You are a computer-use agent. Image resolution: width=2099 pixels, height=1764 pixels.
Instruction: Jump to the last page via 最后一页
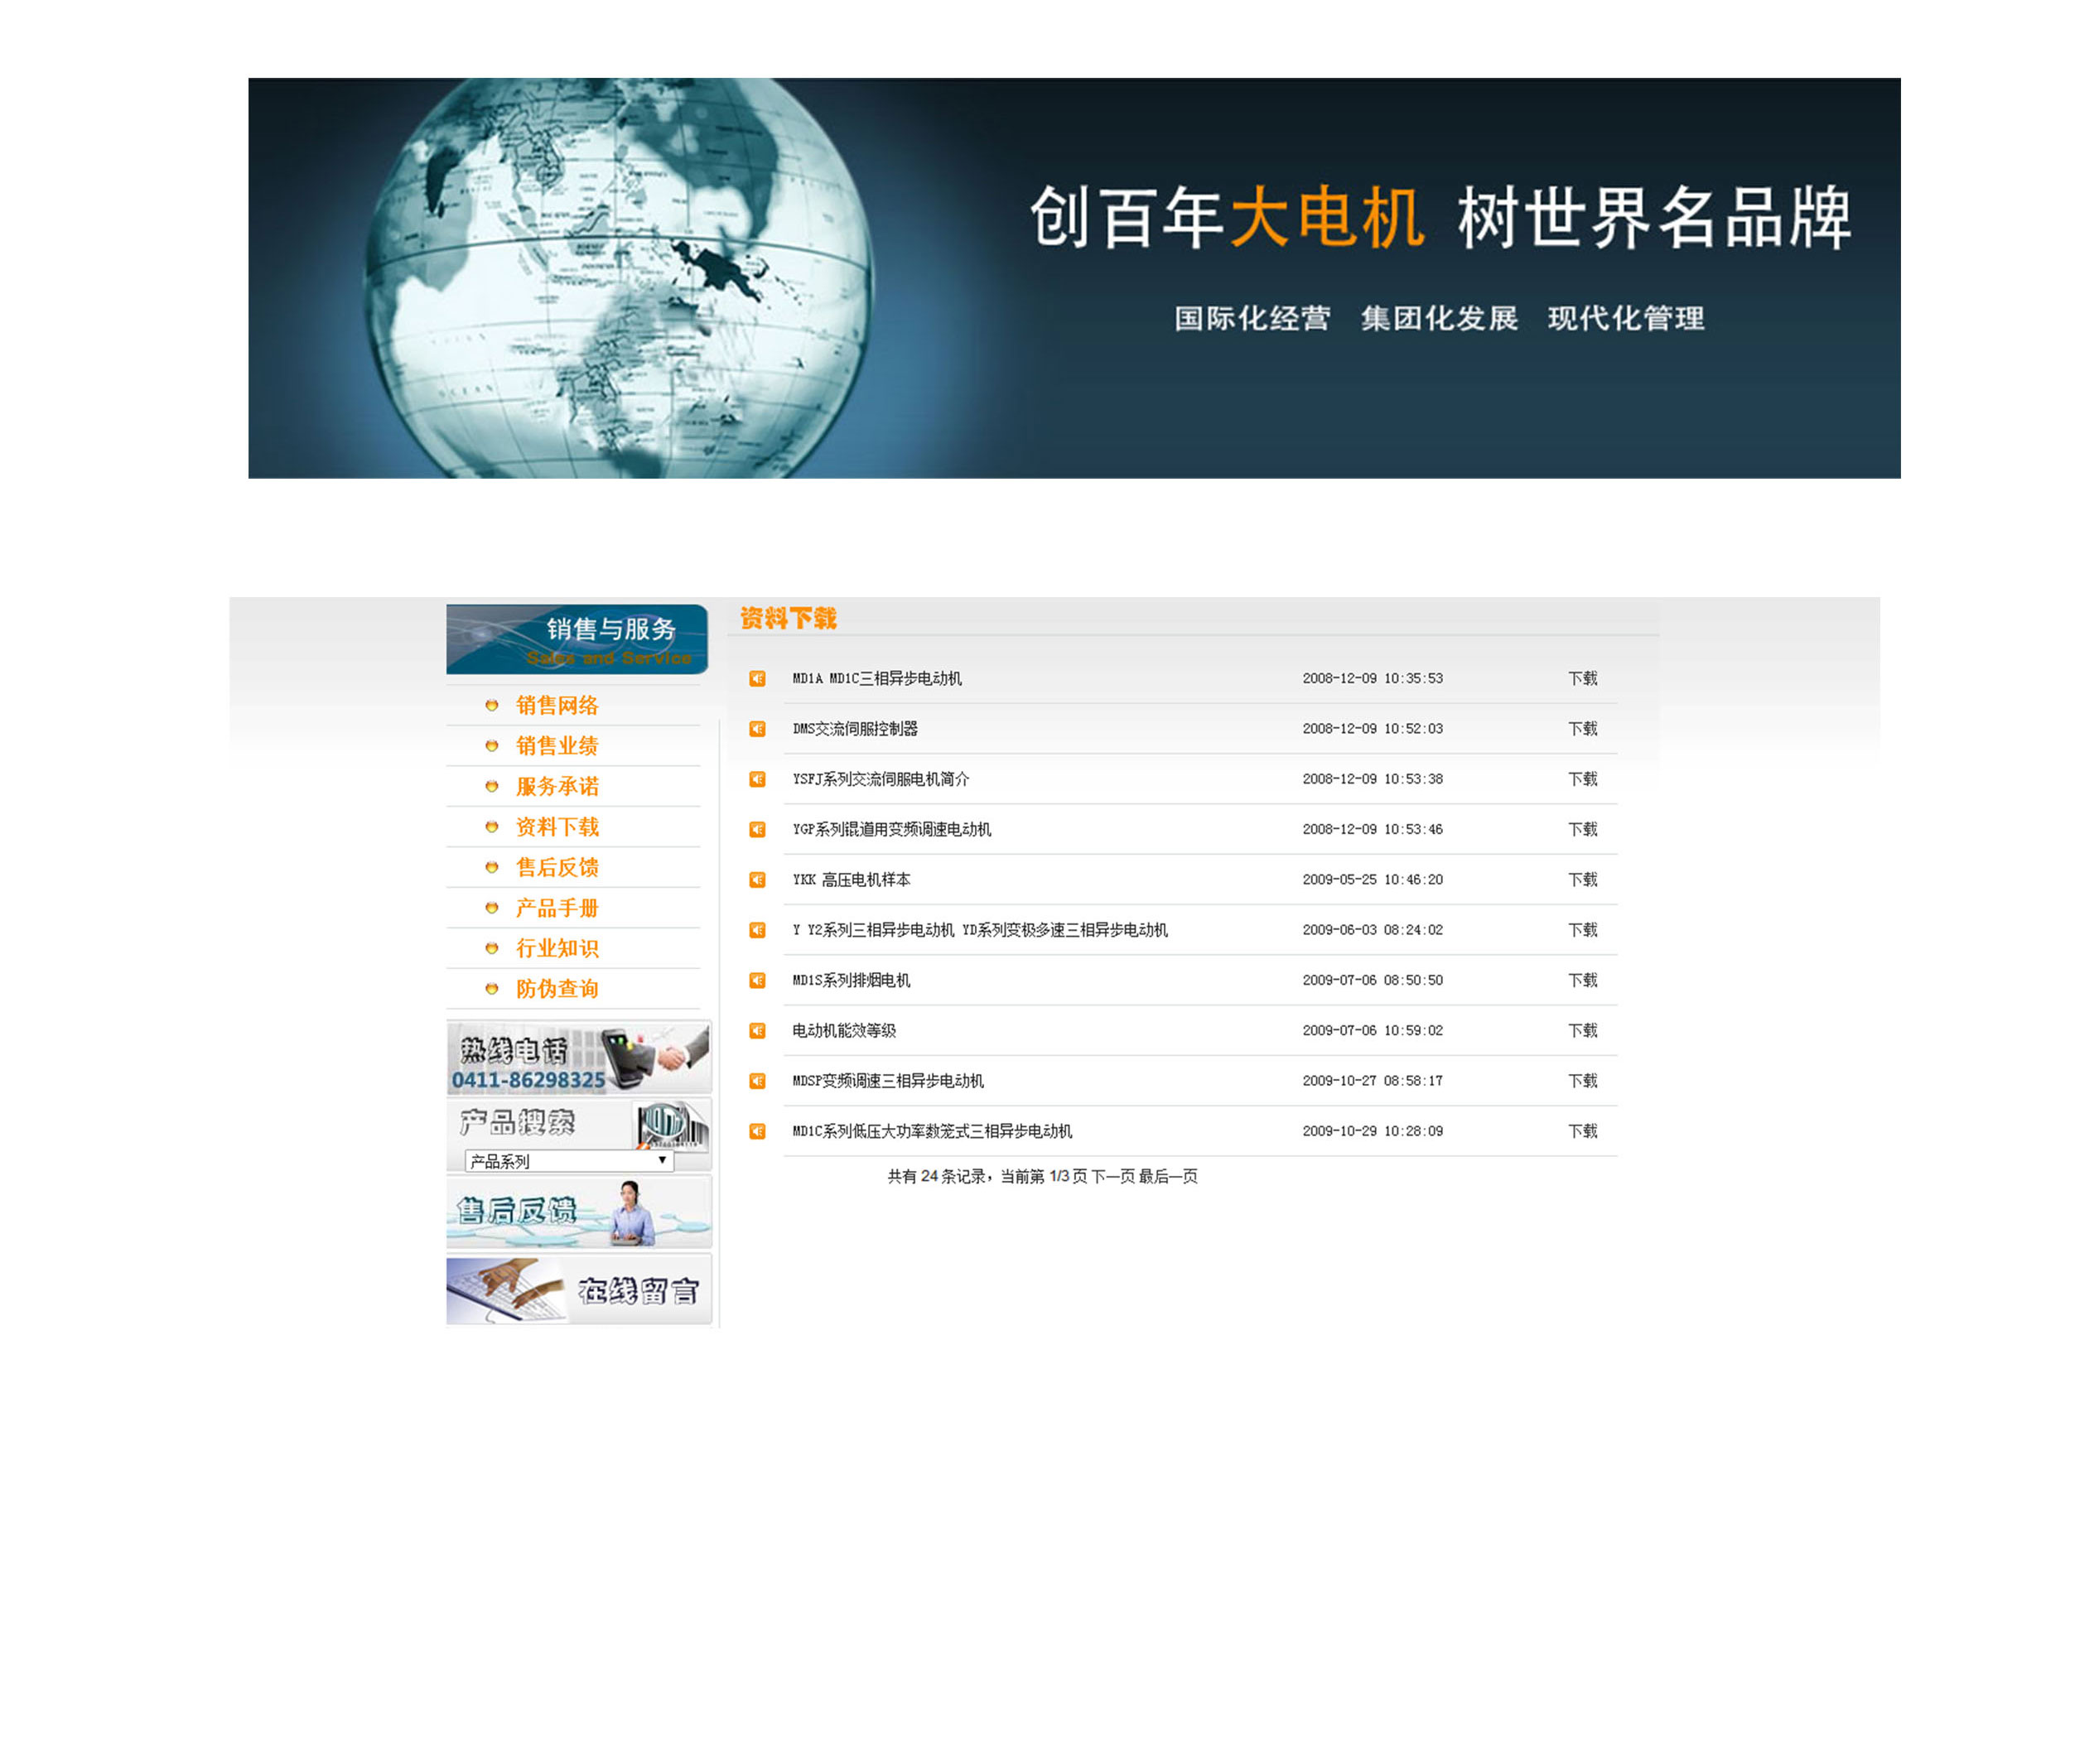pyautogui.click(x=1168, y=1177)
